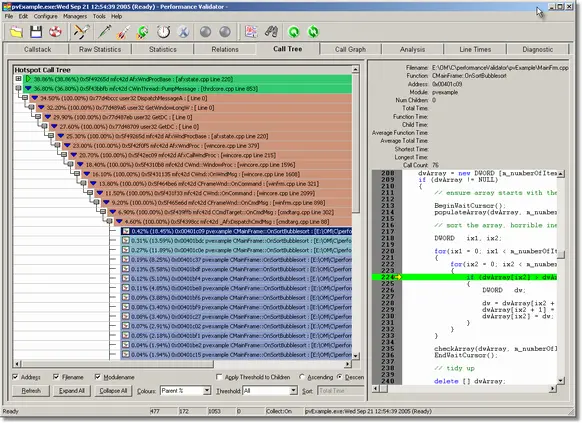
Task: Click the call tree vertical scrollbar thumb
Action: [x=355, y=143]
